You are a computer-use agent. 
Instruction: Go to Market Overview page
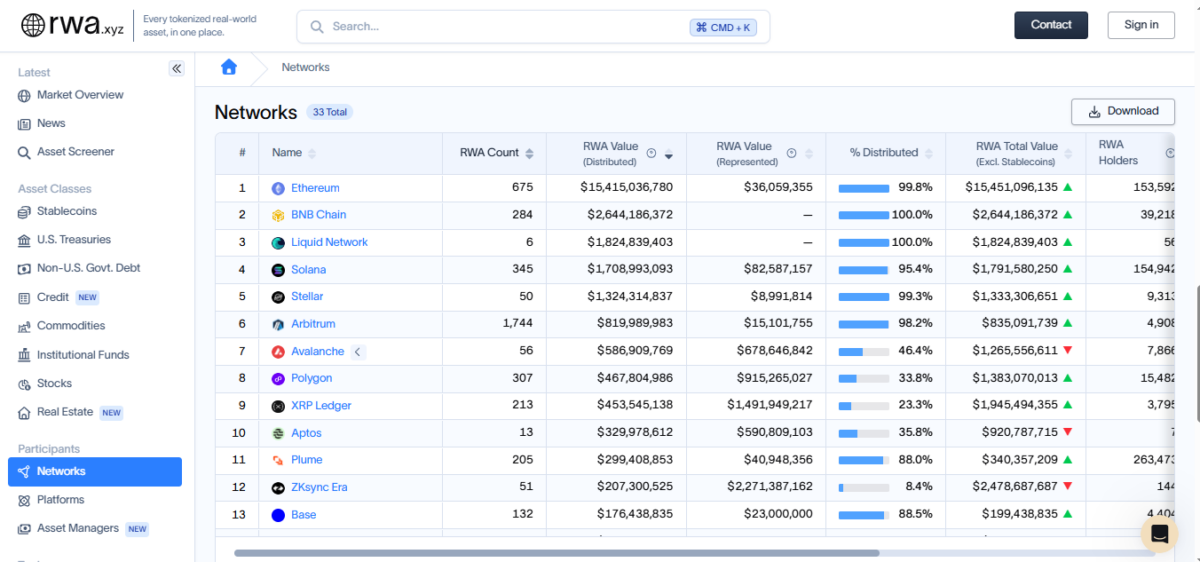coord(80,95)
